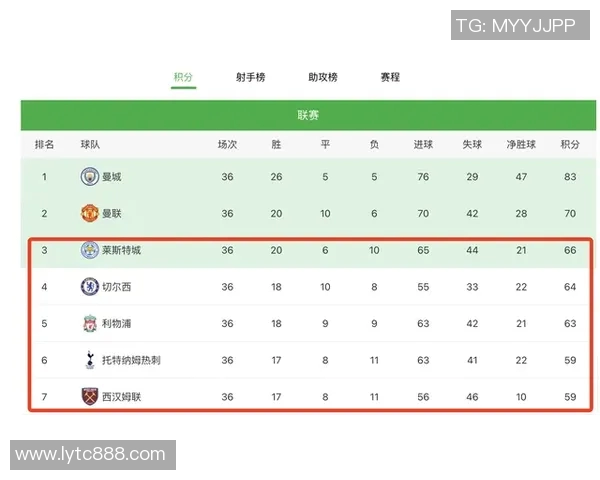Click the 联赛 green header bar
This screenshot has width=600, height=480.
pos(308,115)
